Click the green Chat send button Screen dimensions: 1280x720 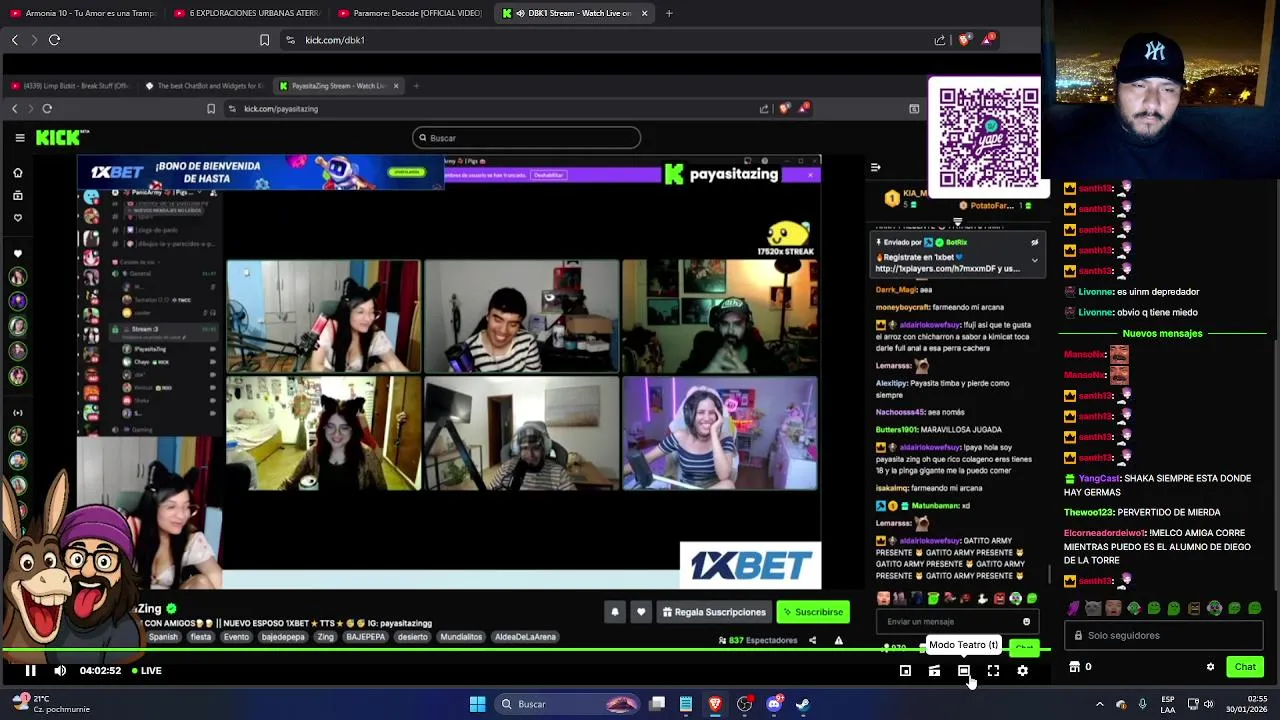[1245, 667]
